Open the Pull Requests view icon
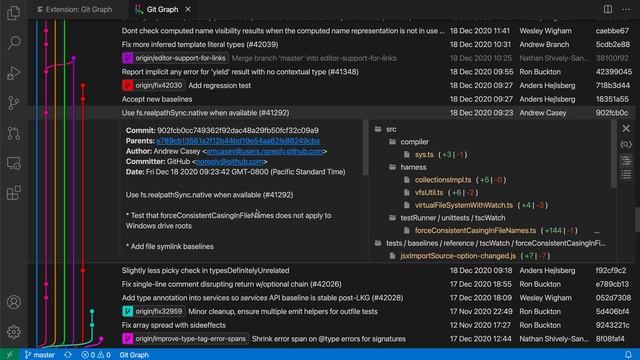 click(13, 133)
